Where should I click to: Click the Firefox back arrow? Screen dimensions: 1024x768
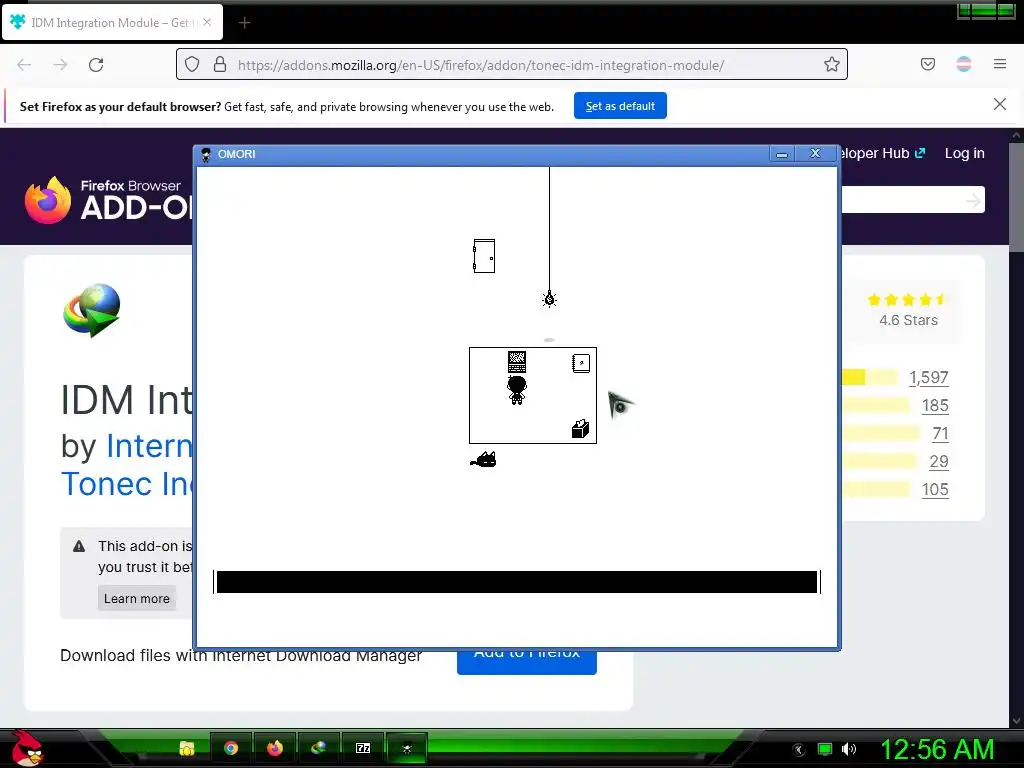[24, 65]
